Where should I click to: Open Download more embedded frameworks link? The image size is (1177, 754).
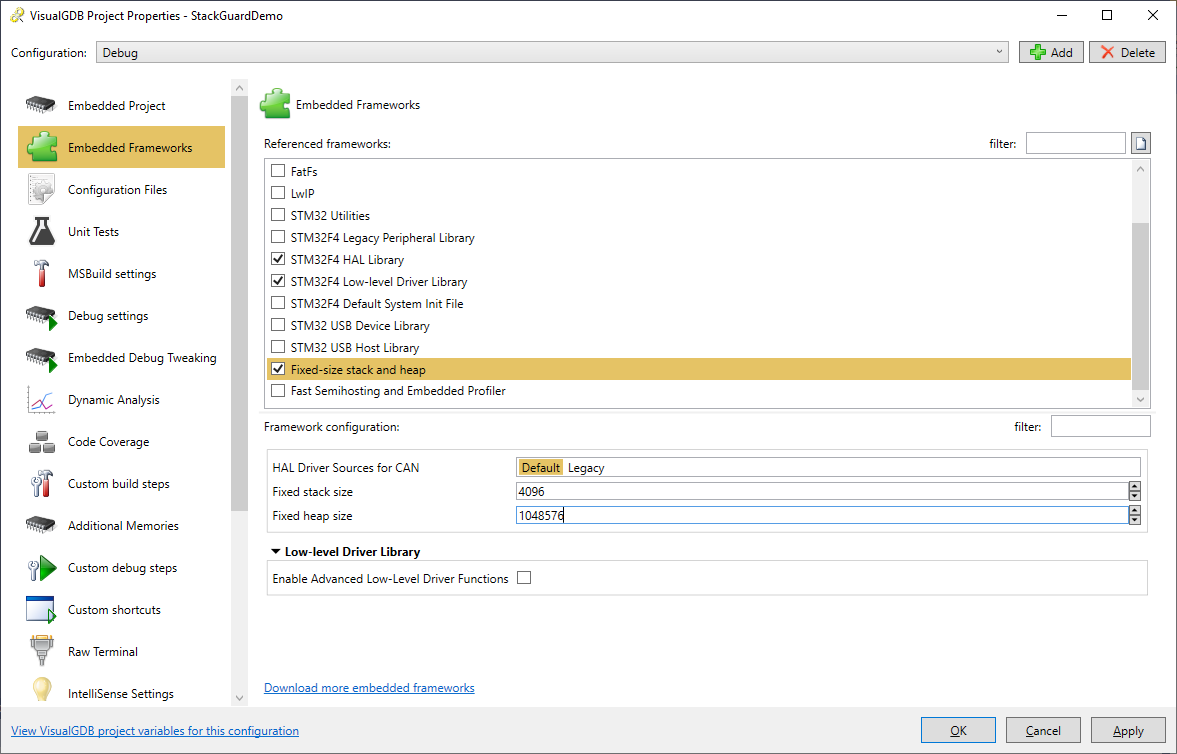pos(369,687)
